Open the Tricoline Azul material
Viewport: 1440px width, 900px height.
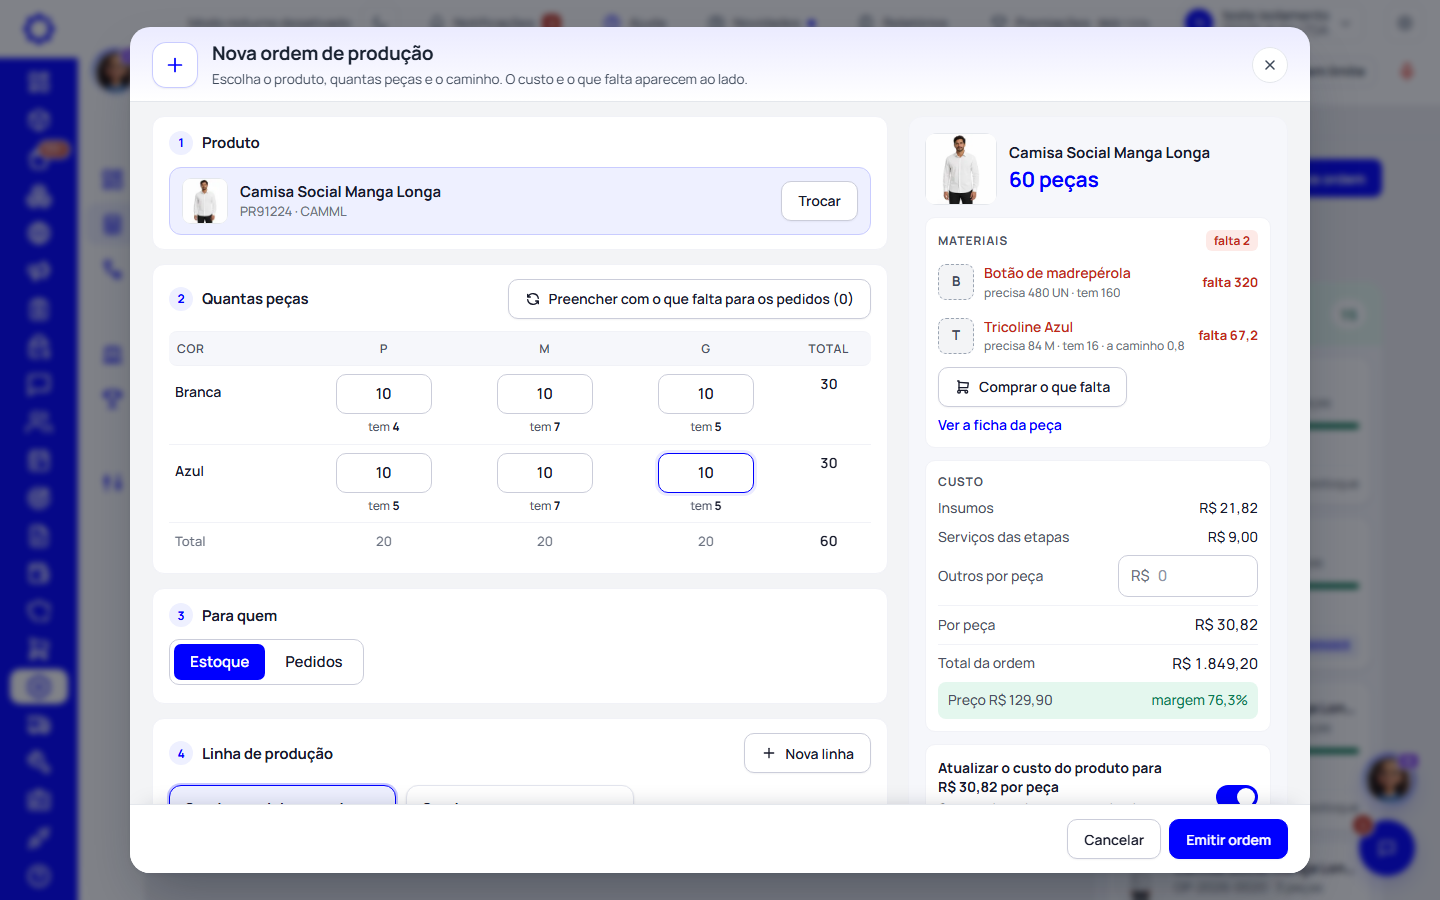[1028, 327]
